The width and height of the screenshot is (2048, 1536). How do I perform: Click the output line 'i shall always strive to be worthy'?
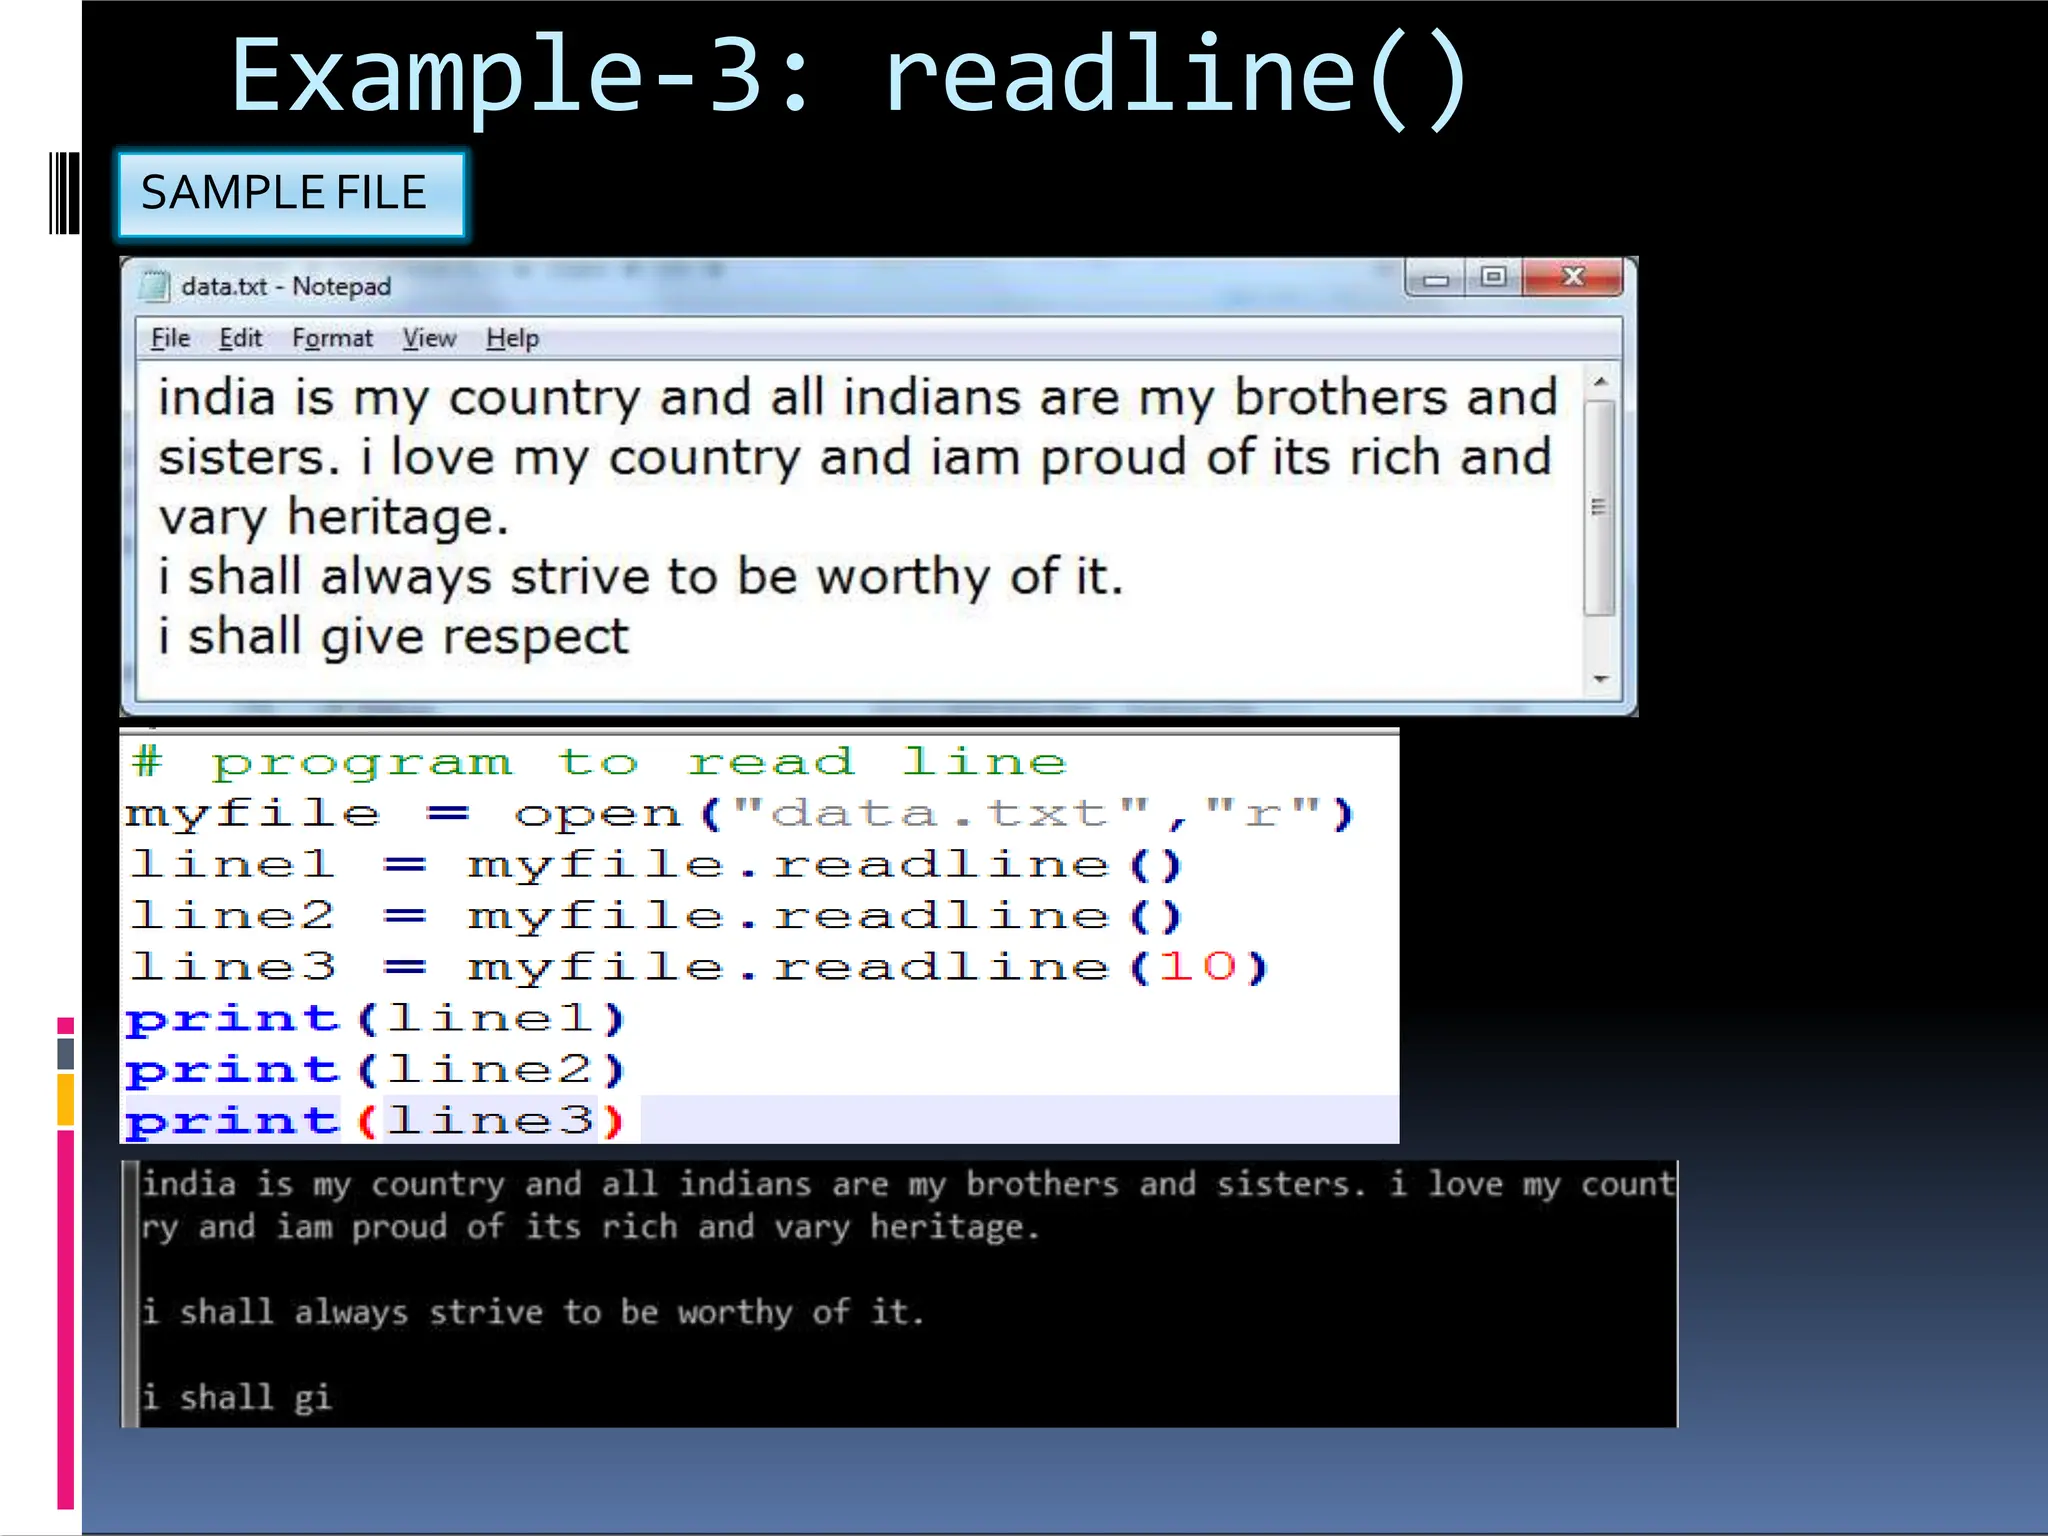[533, 1312]
